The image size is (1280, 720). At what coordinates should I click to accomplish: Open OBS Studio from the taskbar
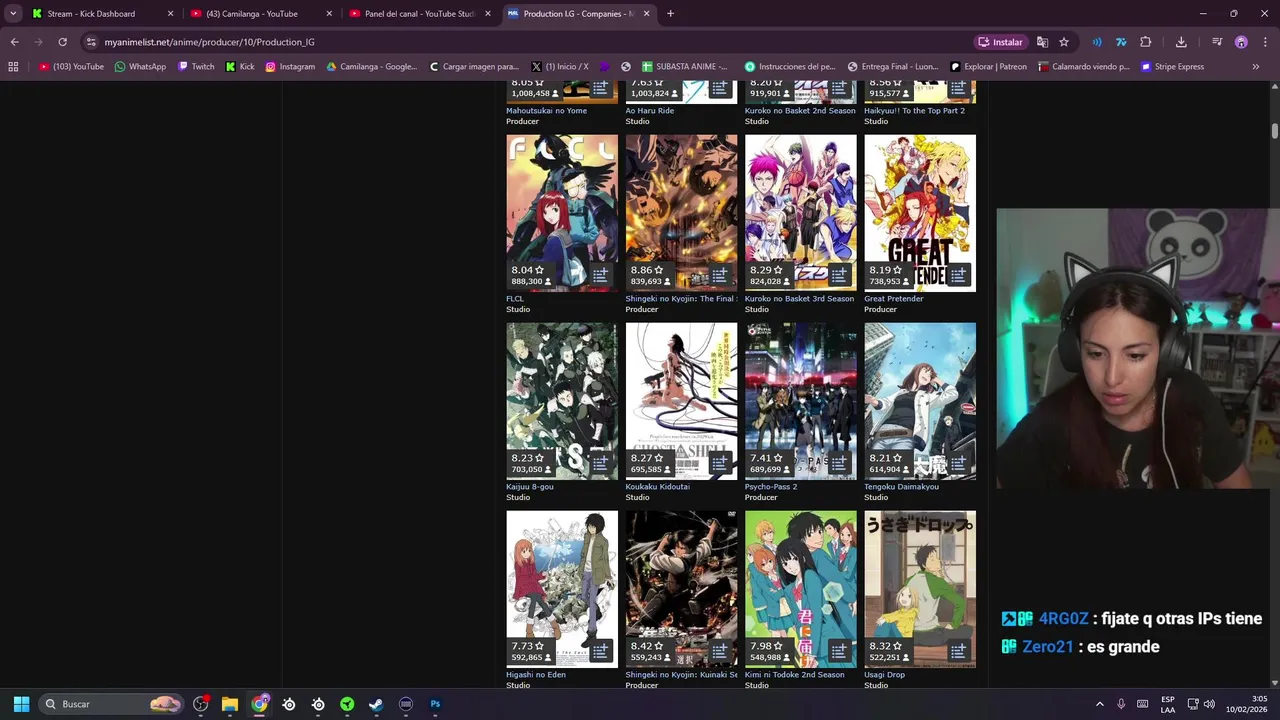click(201, 704)
